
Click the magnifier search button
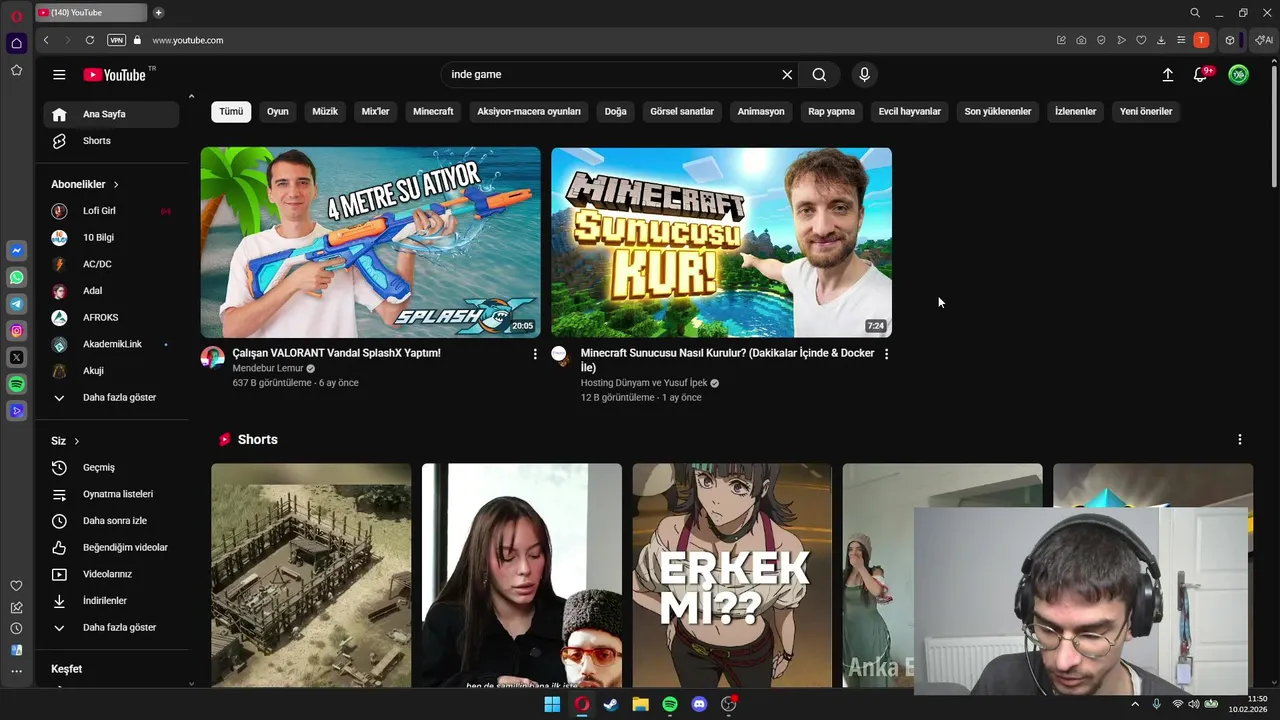819,75
